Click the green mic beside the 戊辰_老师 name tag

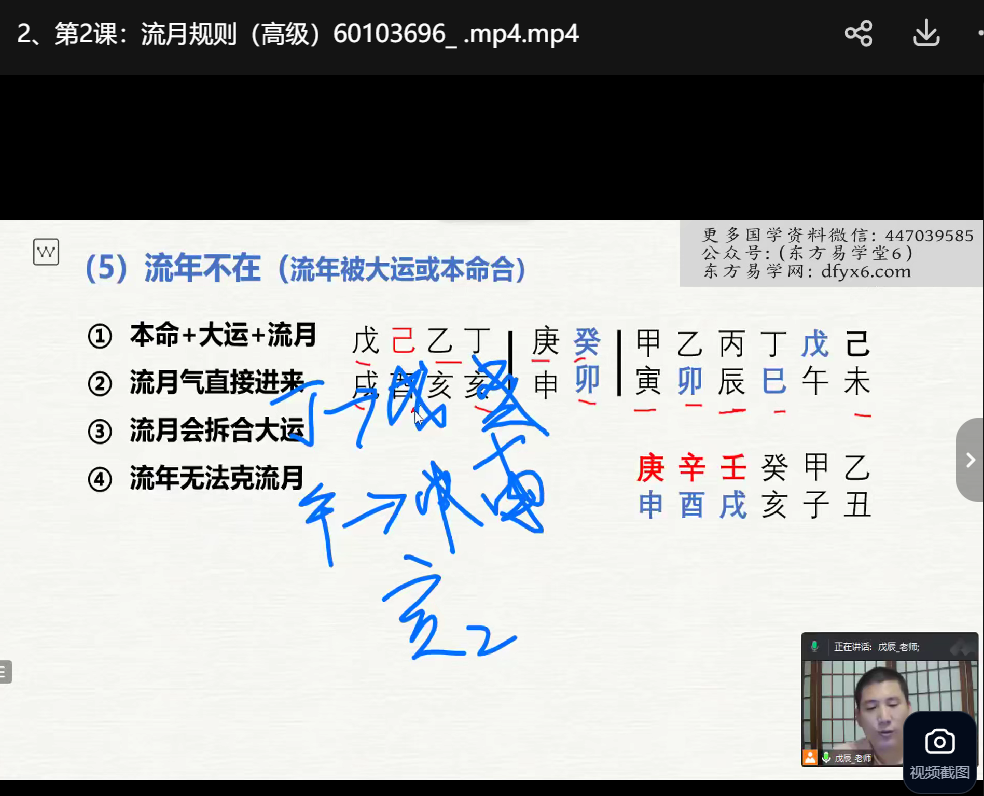(826, 758)
